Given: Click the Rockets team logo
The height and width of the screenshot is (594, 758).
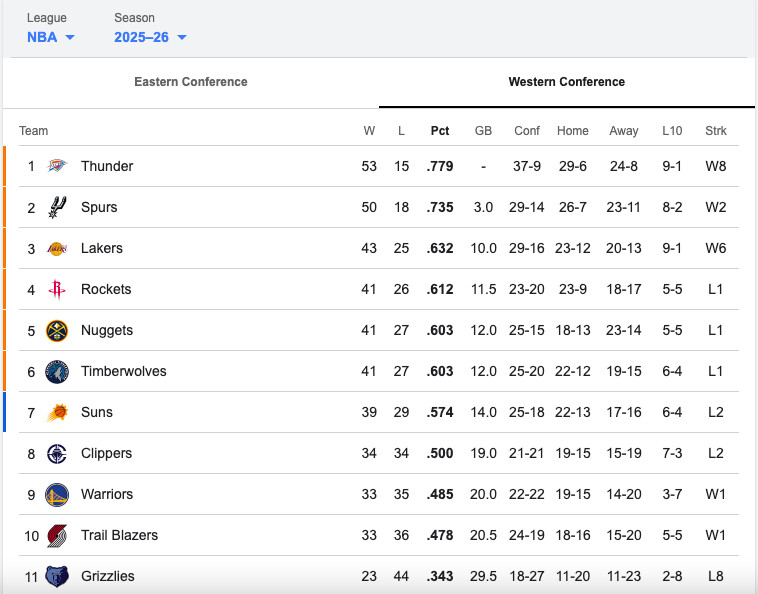Looking at the screenshot, I should pos(57,289).
